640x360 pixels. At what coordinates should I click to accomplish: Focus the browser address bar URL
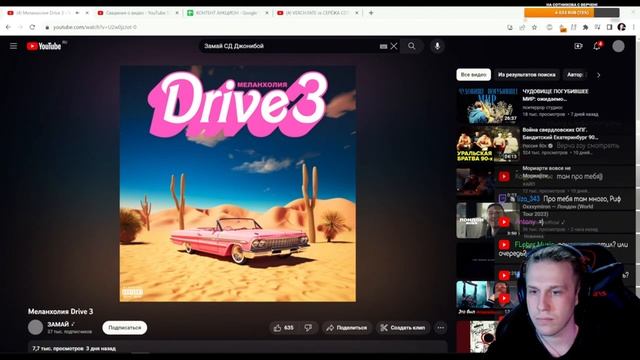point(95,27)
